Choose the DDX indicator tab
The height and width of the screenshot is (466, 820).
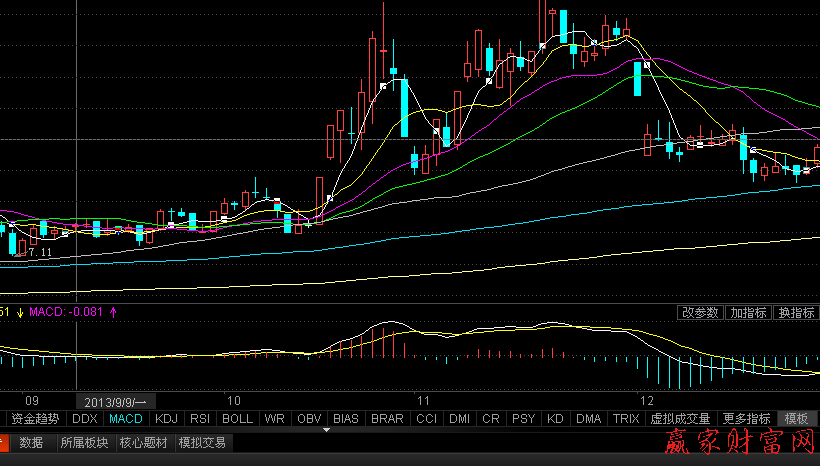coord(86,419)
